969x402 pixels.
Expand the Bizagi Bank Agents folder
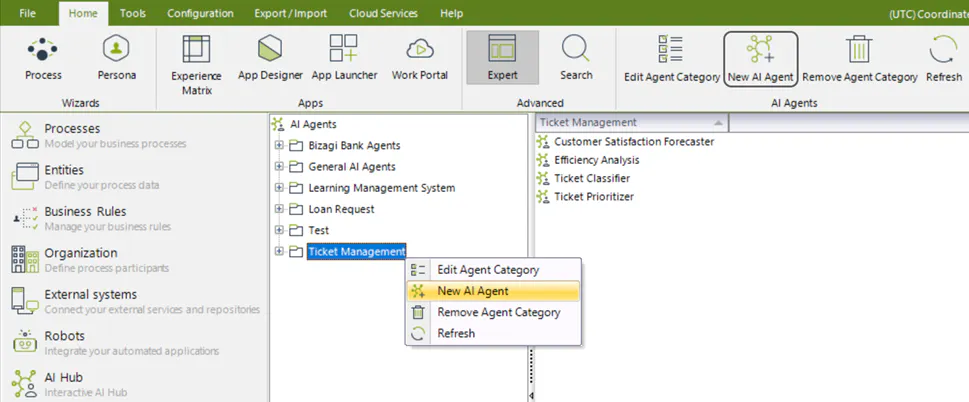(x=279, y=146)
